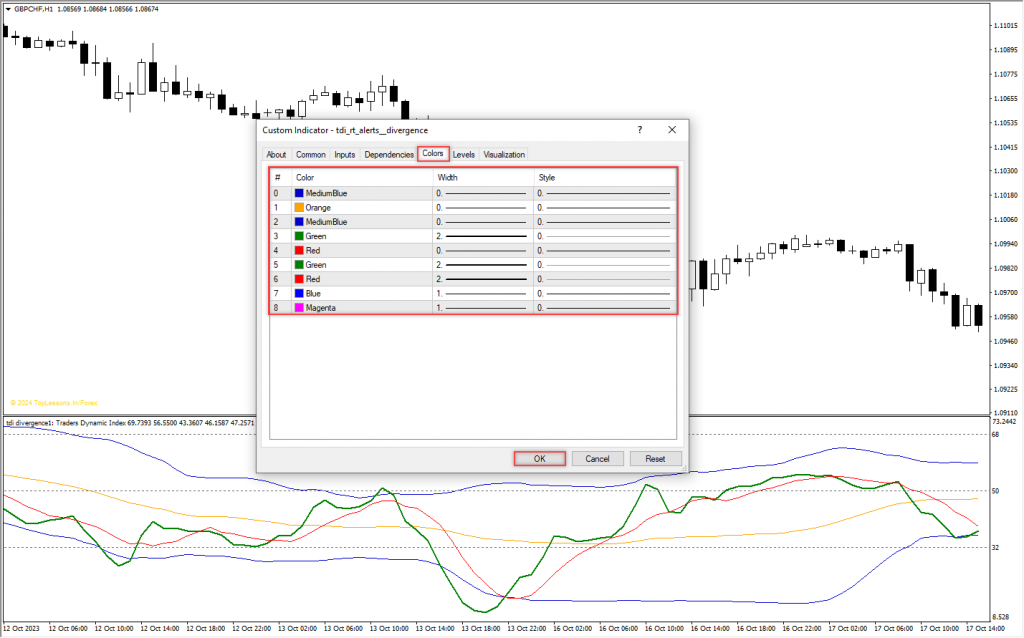The height and width of the screenshot is (638, 1024).
Task: Close the Custom Indicator dialog
Action: (x=672, y=130)
